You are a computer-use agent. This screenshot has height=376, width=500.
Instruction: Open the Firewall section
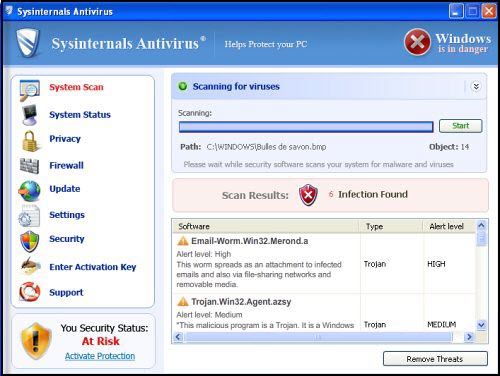click(66, 165)
